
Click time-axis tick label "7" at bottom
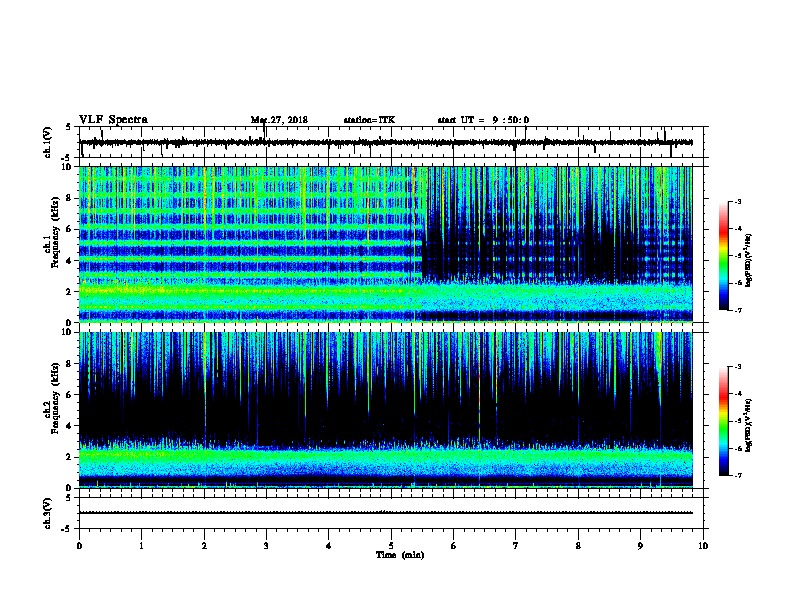coord(516,546)
